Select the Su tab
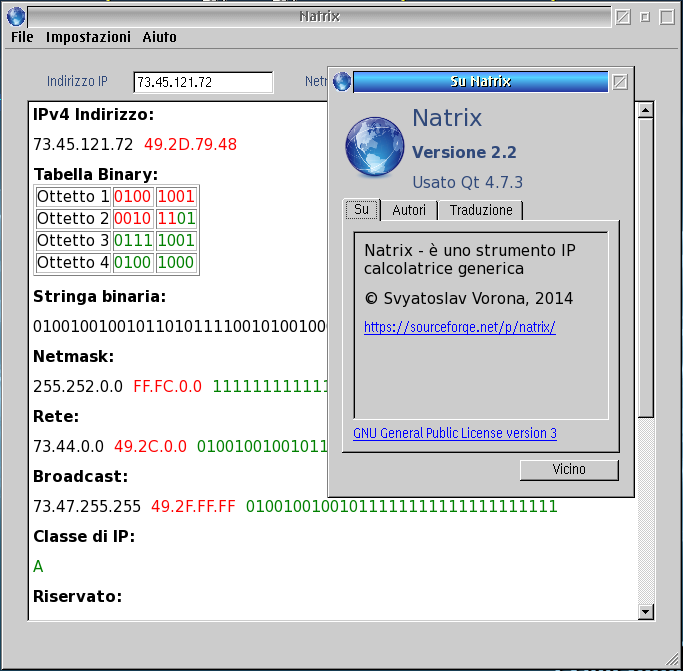 tap(362, 210)
